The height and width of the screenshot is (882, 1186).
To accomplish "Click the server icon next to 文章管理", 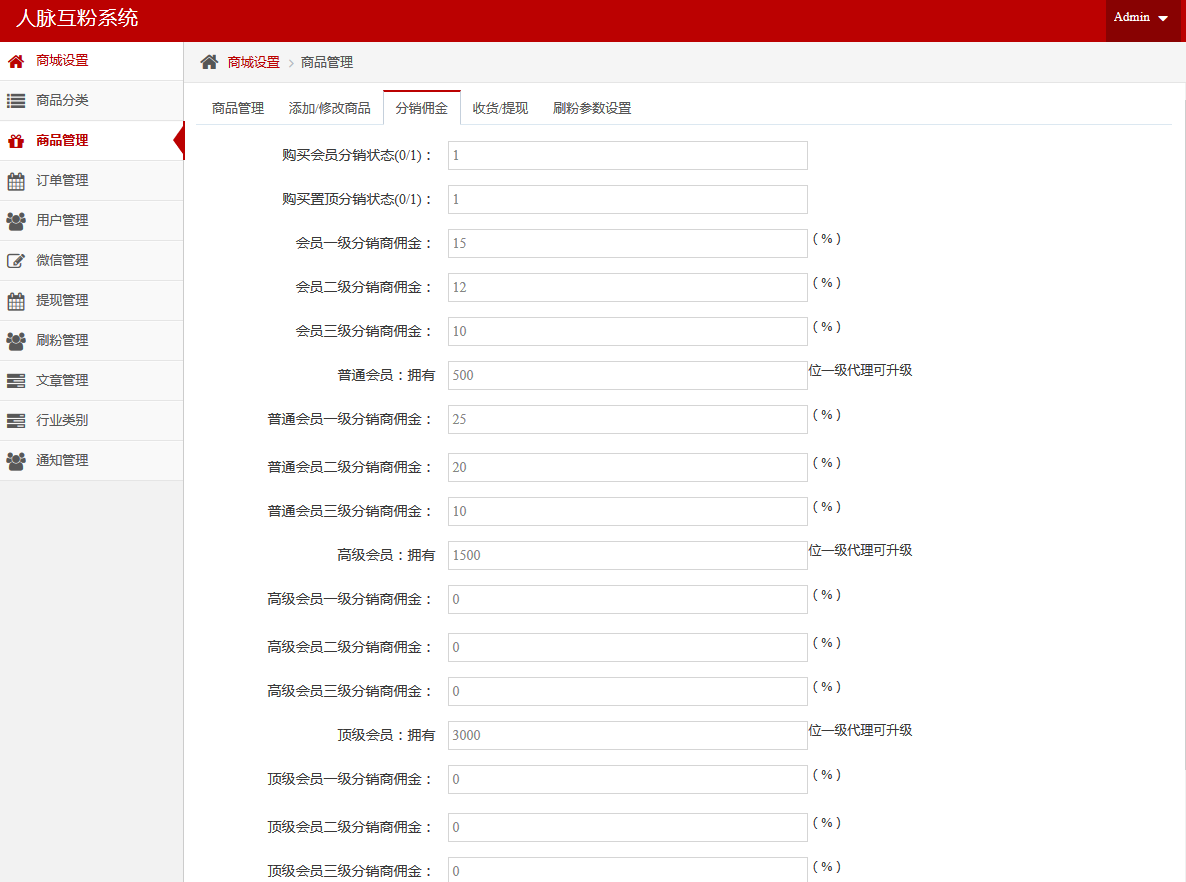I will tap(16, 381).
